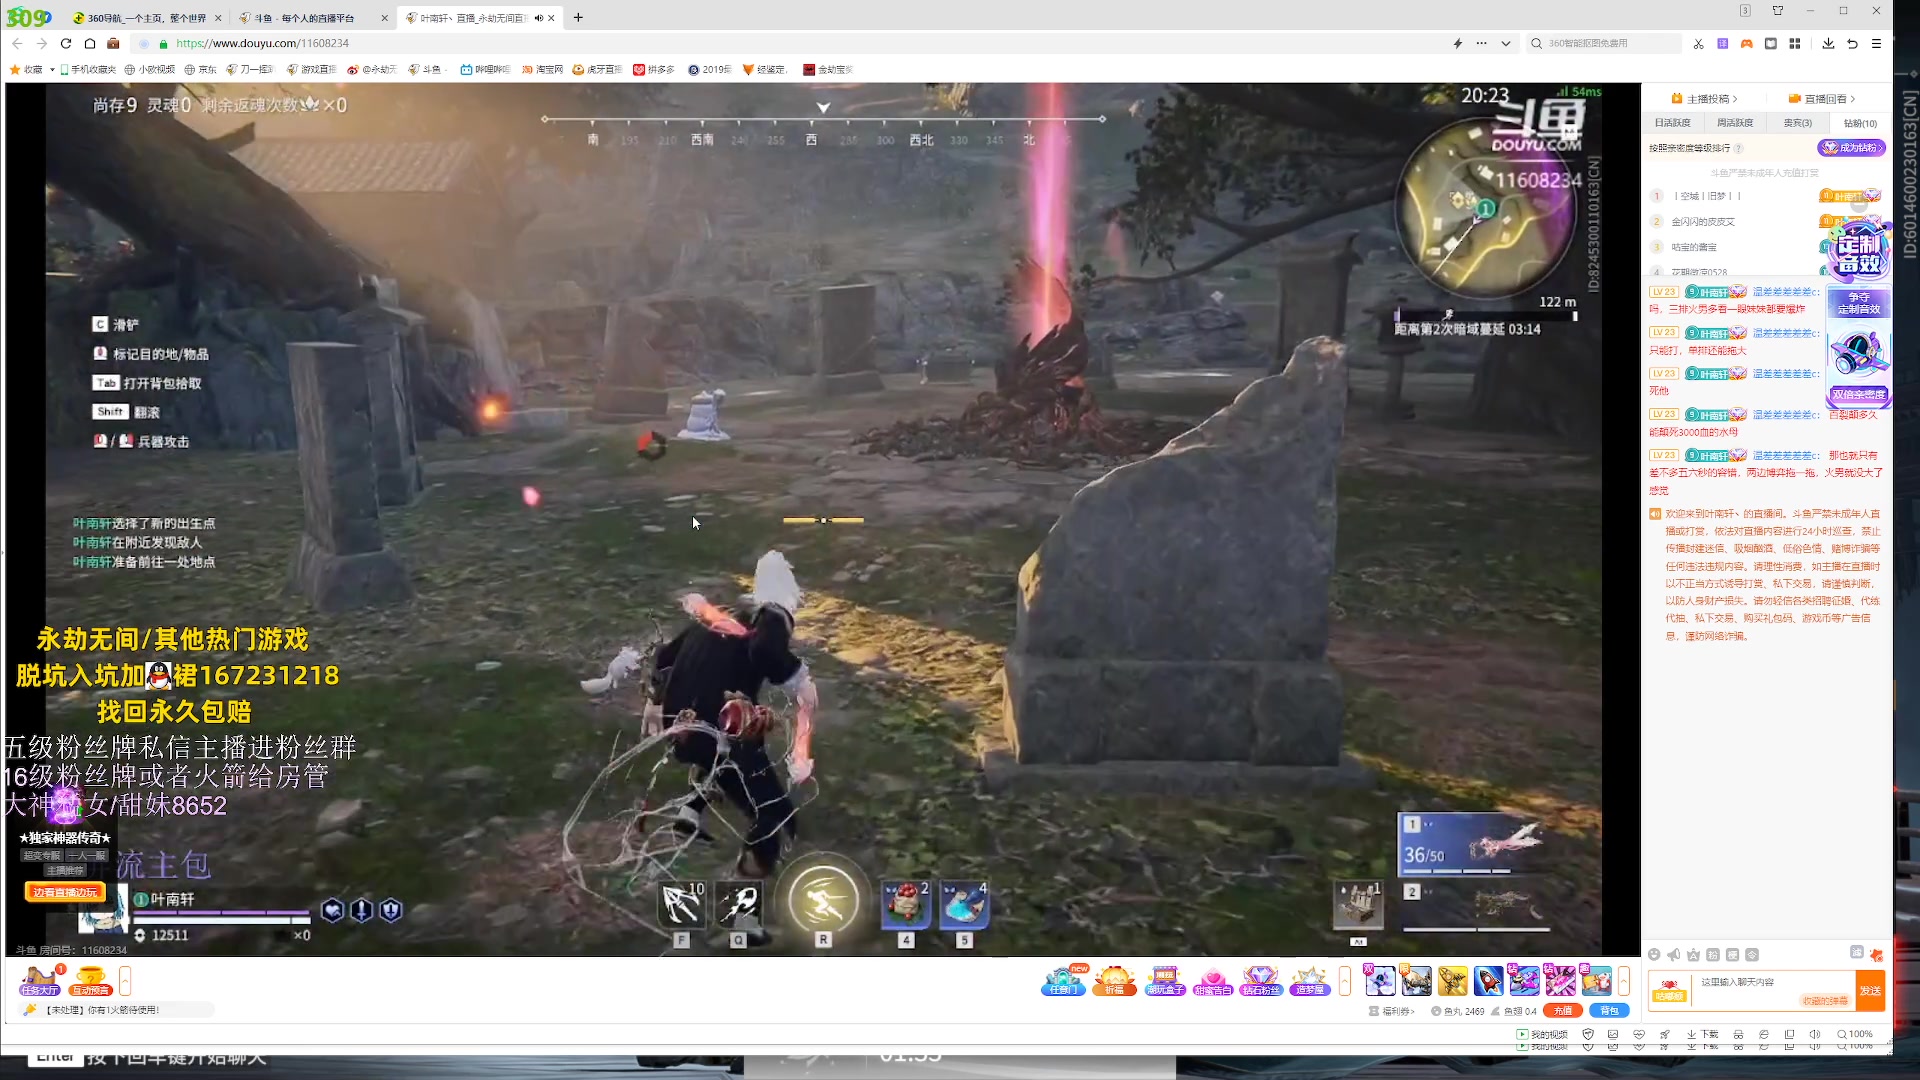Open the 任务大厅 task hall icon

(39, 980)
